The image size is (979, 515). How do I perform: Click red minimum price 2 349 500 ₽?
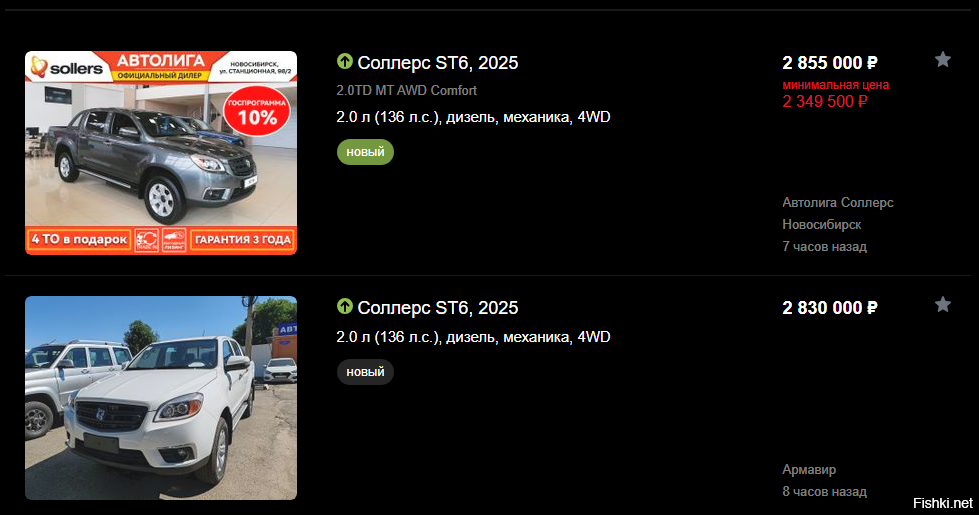tap(825, 101)
